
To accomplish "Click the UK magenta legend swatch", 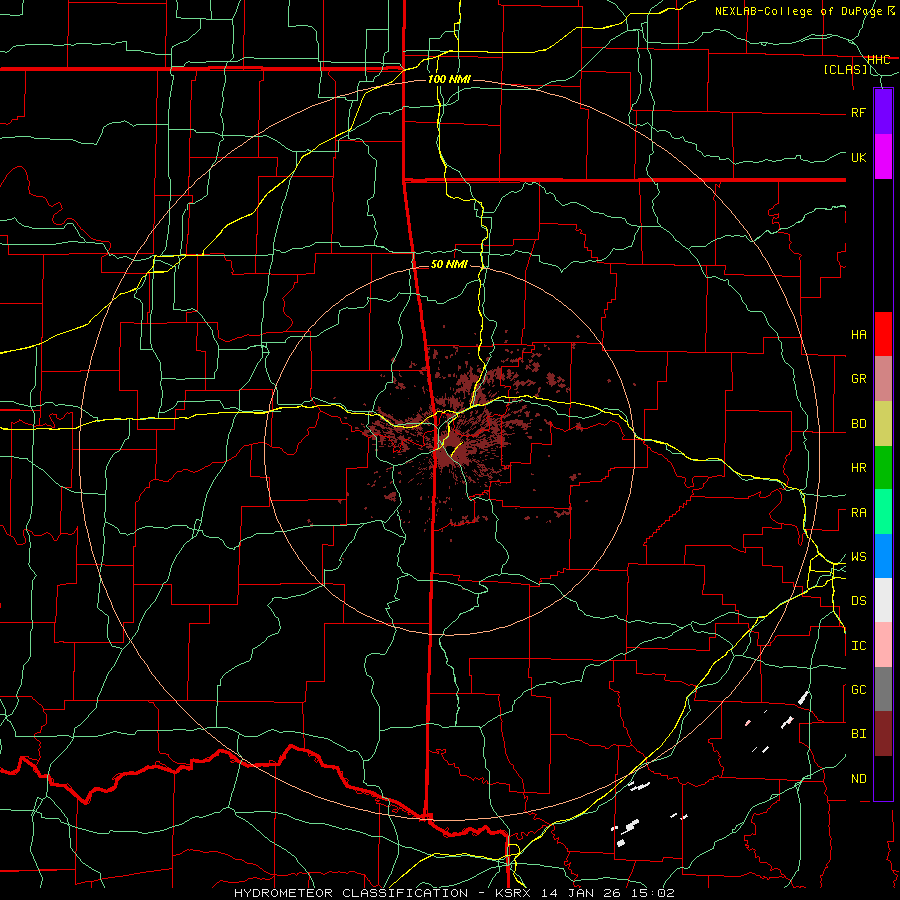I will click(883, 156).
